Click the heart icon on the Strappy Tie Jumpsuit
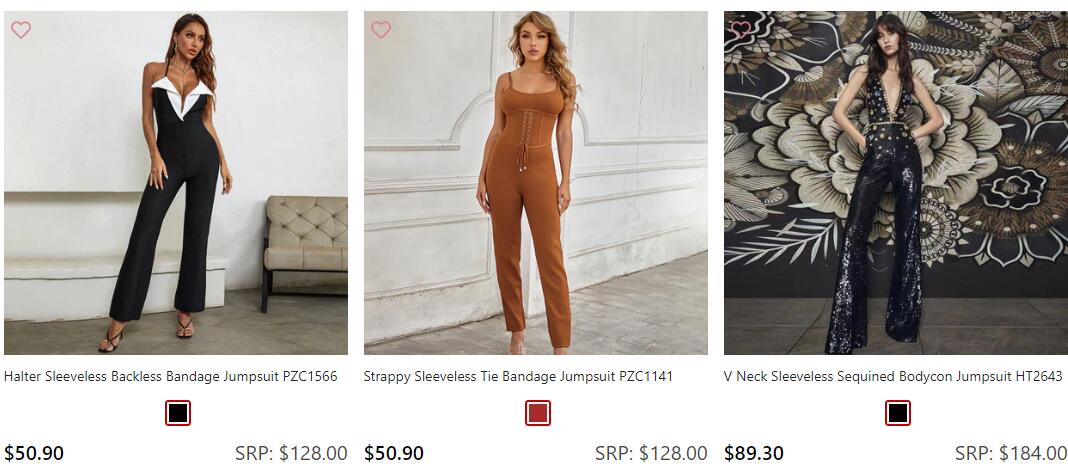The image size is (1068, 469). click(381, 30)
